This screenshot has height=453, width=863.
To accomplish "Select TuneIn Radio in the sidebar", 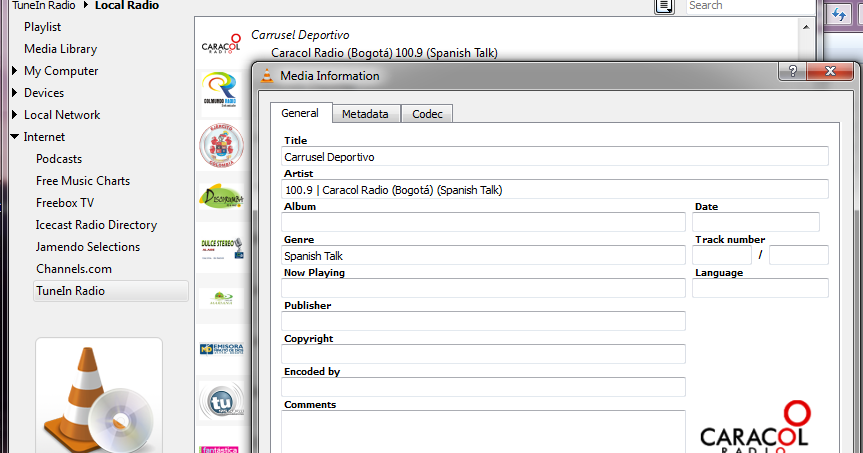I will click(x=111, y=291).
